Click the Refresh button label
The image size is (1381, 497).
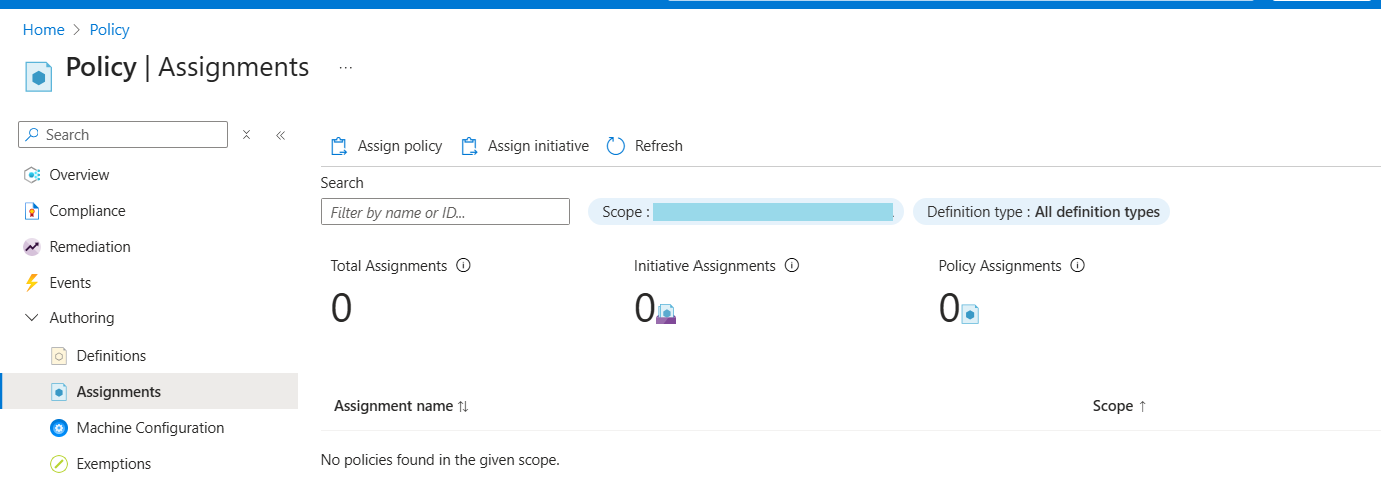pyautogui.click(x=659, y=146)
